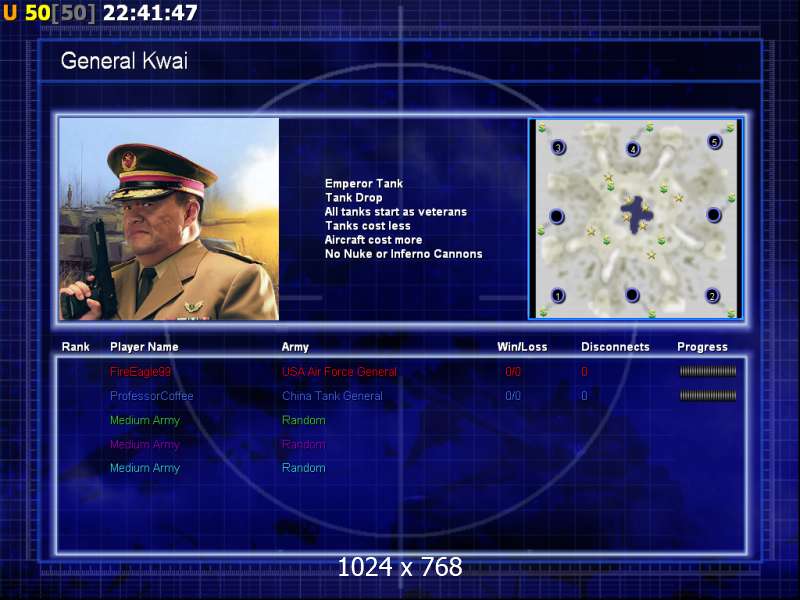Click the green Random army entry
The height and width of the screenshot is (600, 800).
point(304,420)
